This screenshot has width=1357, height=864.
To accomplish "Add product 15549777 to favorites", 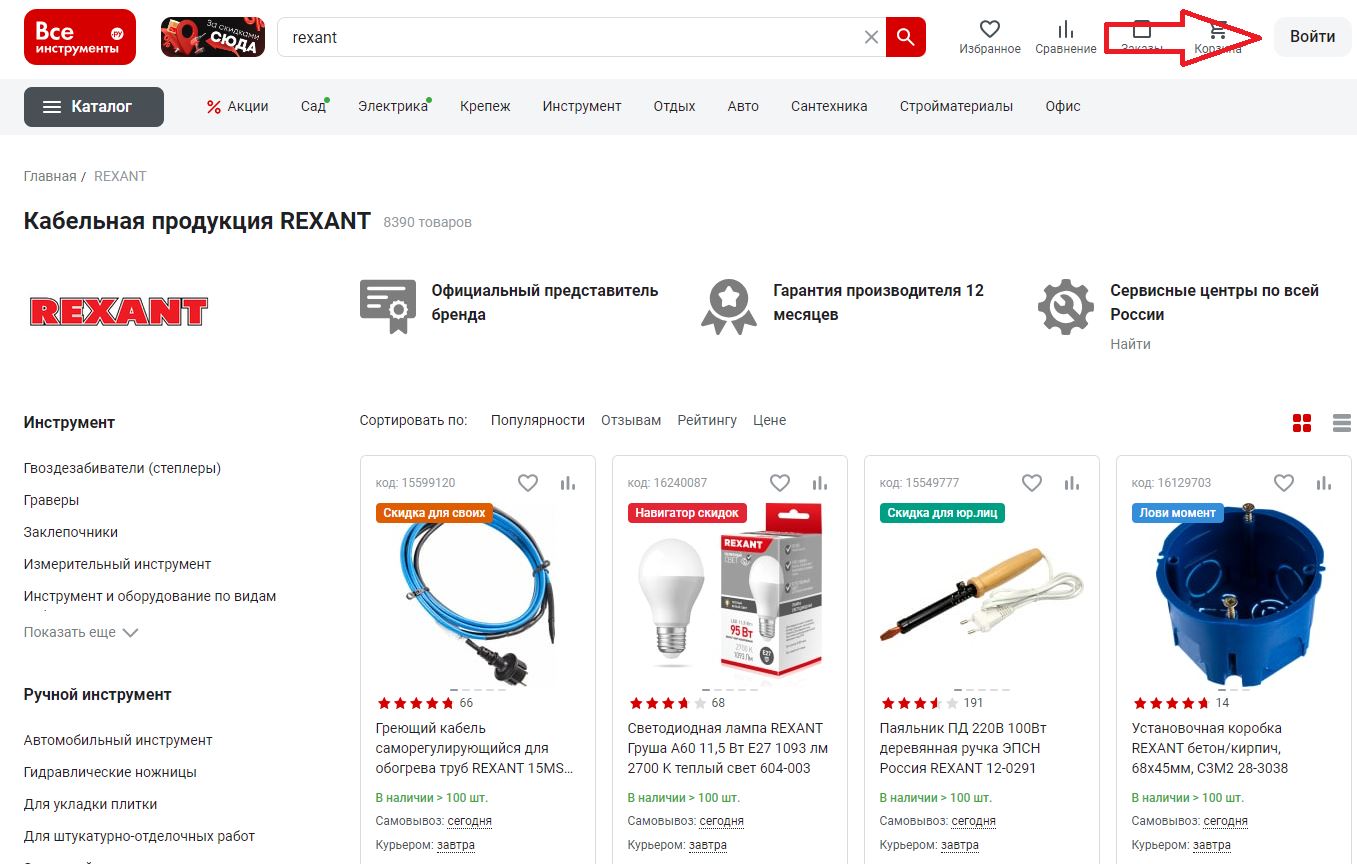I will (x=1032, y=483).
